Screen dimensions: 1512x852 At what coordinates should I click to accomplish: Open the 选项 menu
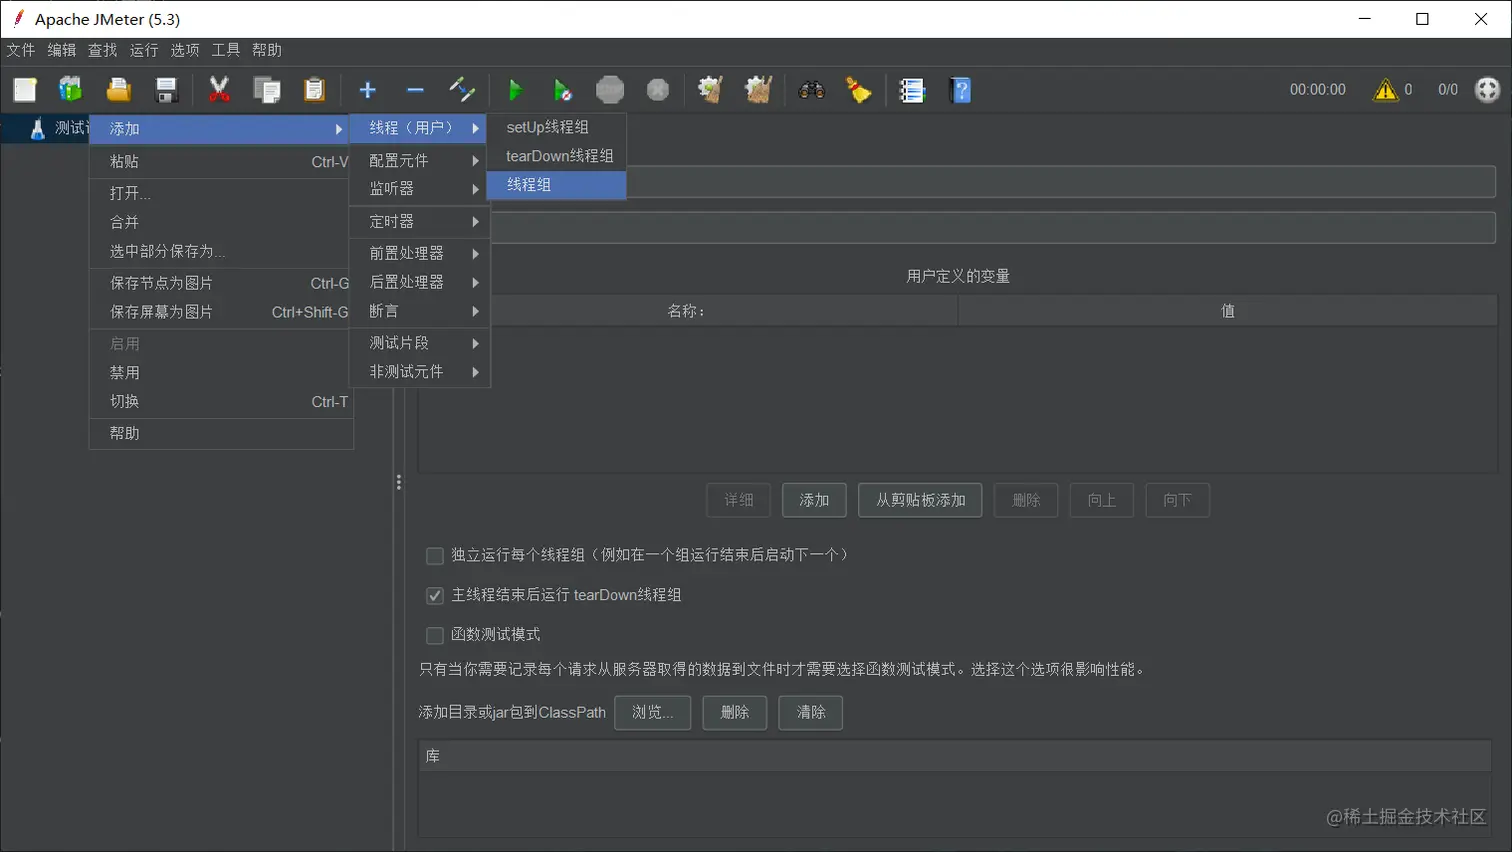(185, 50)
